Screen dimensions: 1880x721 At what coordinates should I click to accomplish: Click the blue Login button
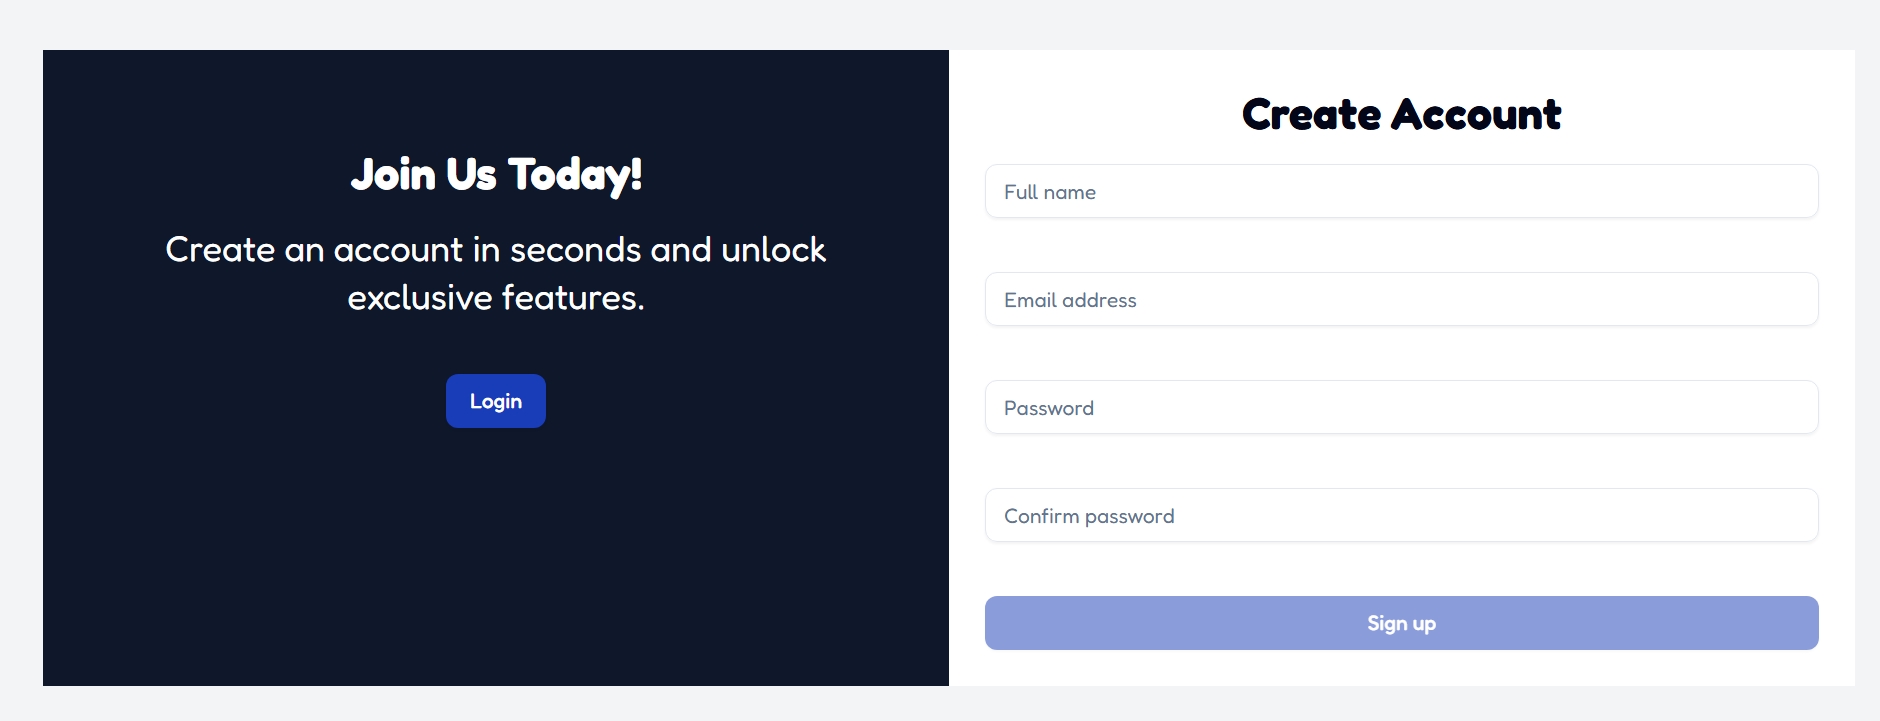496,401
